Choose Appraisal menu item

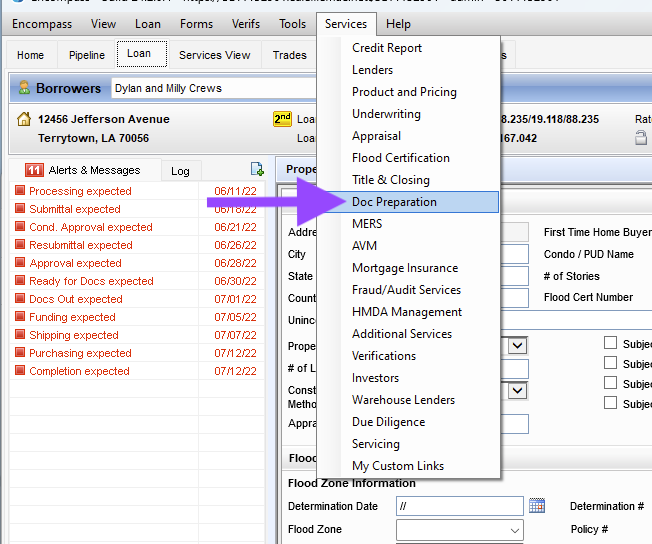point(408,136)
